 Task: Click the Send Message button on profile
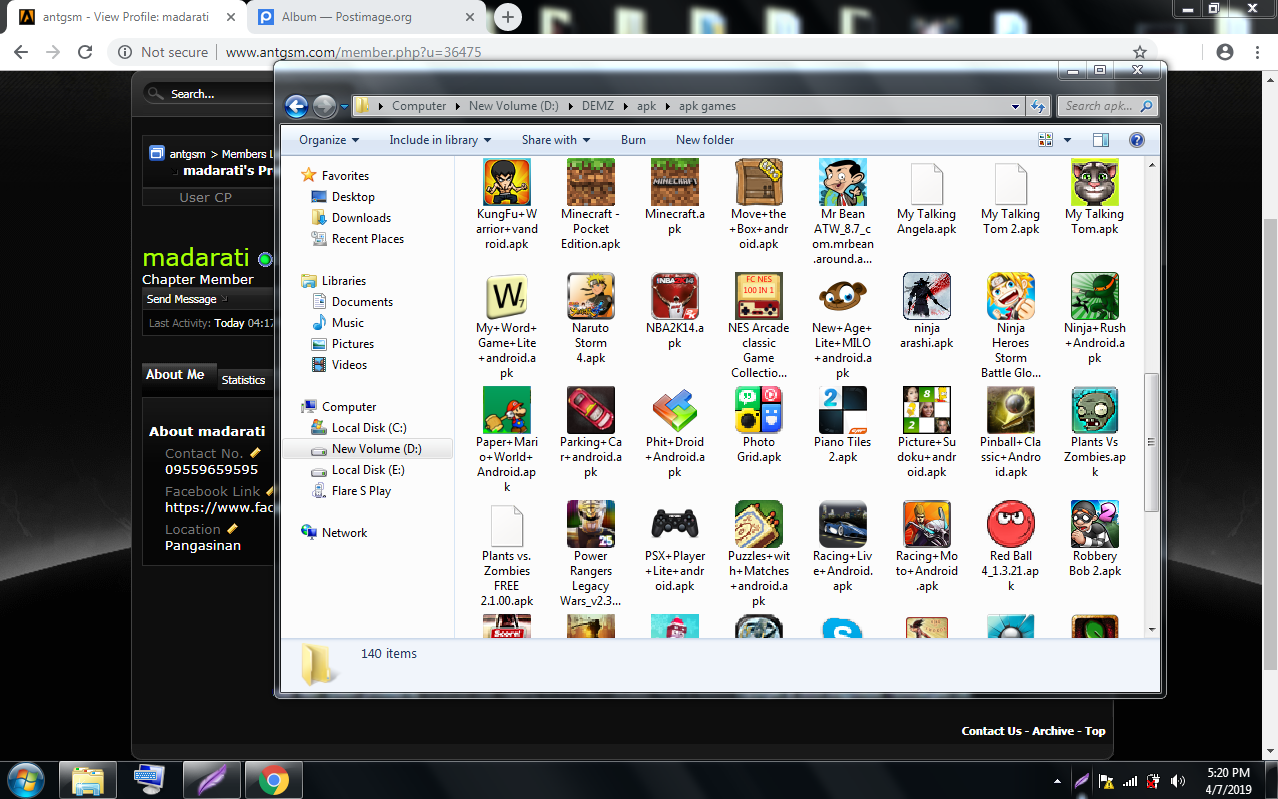(183, 299)
